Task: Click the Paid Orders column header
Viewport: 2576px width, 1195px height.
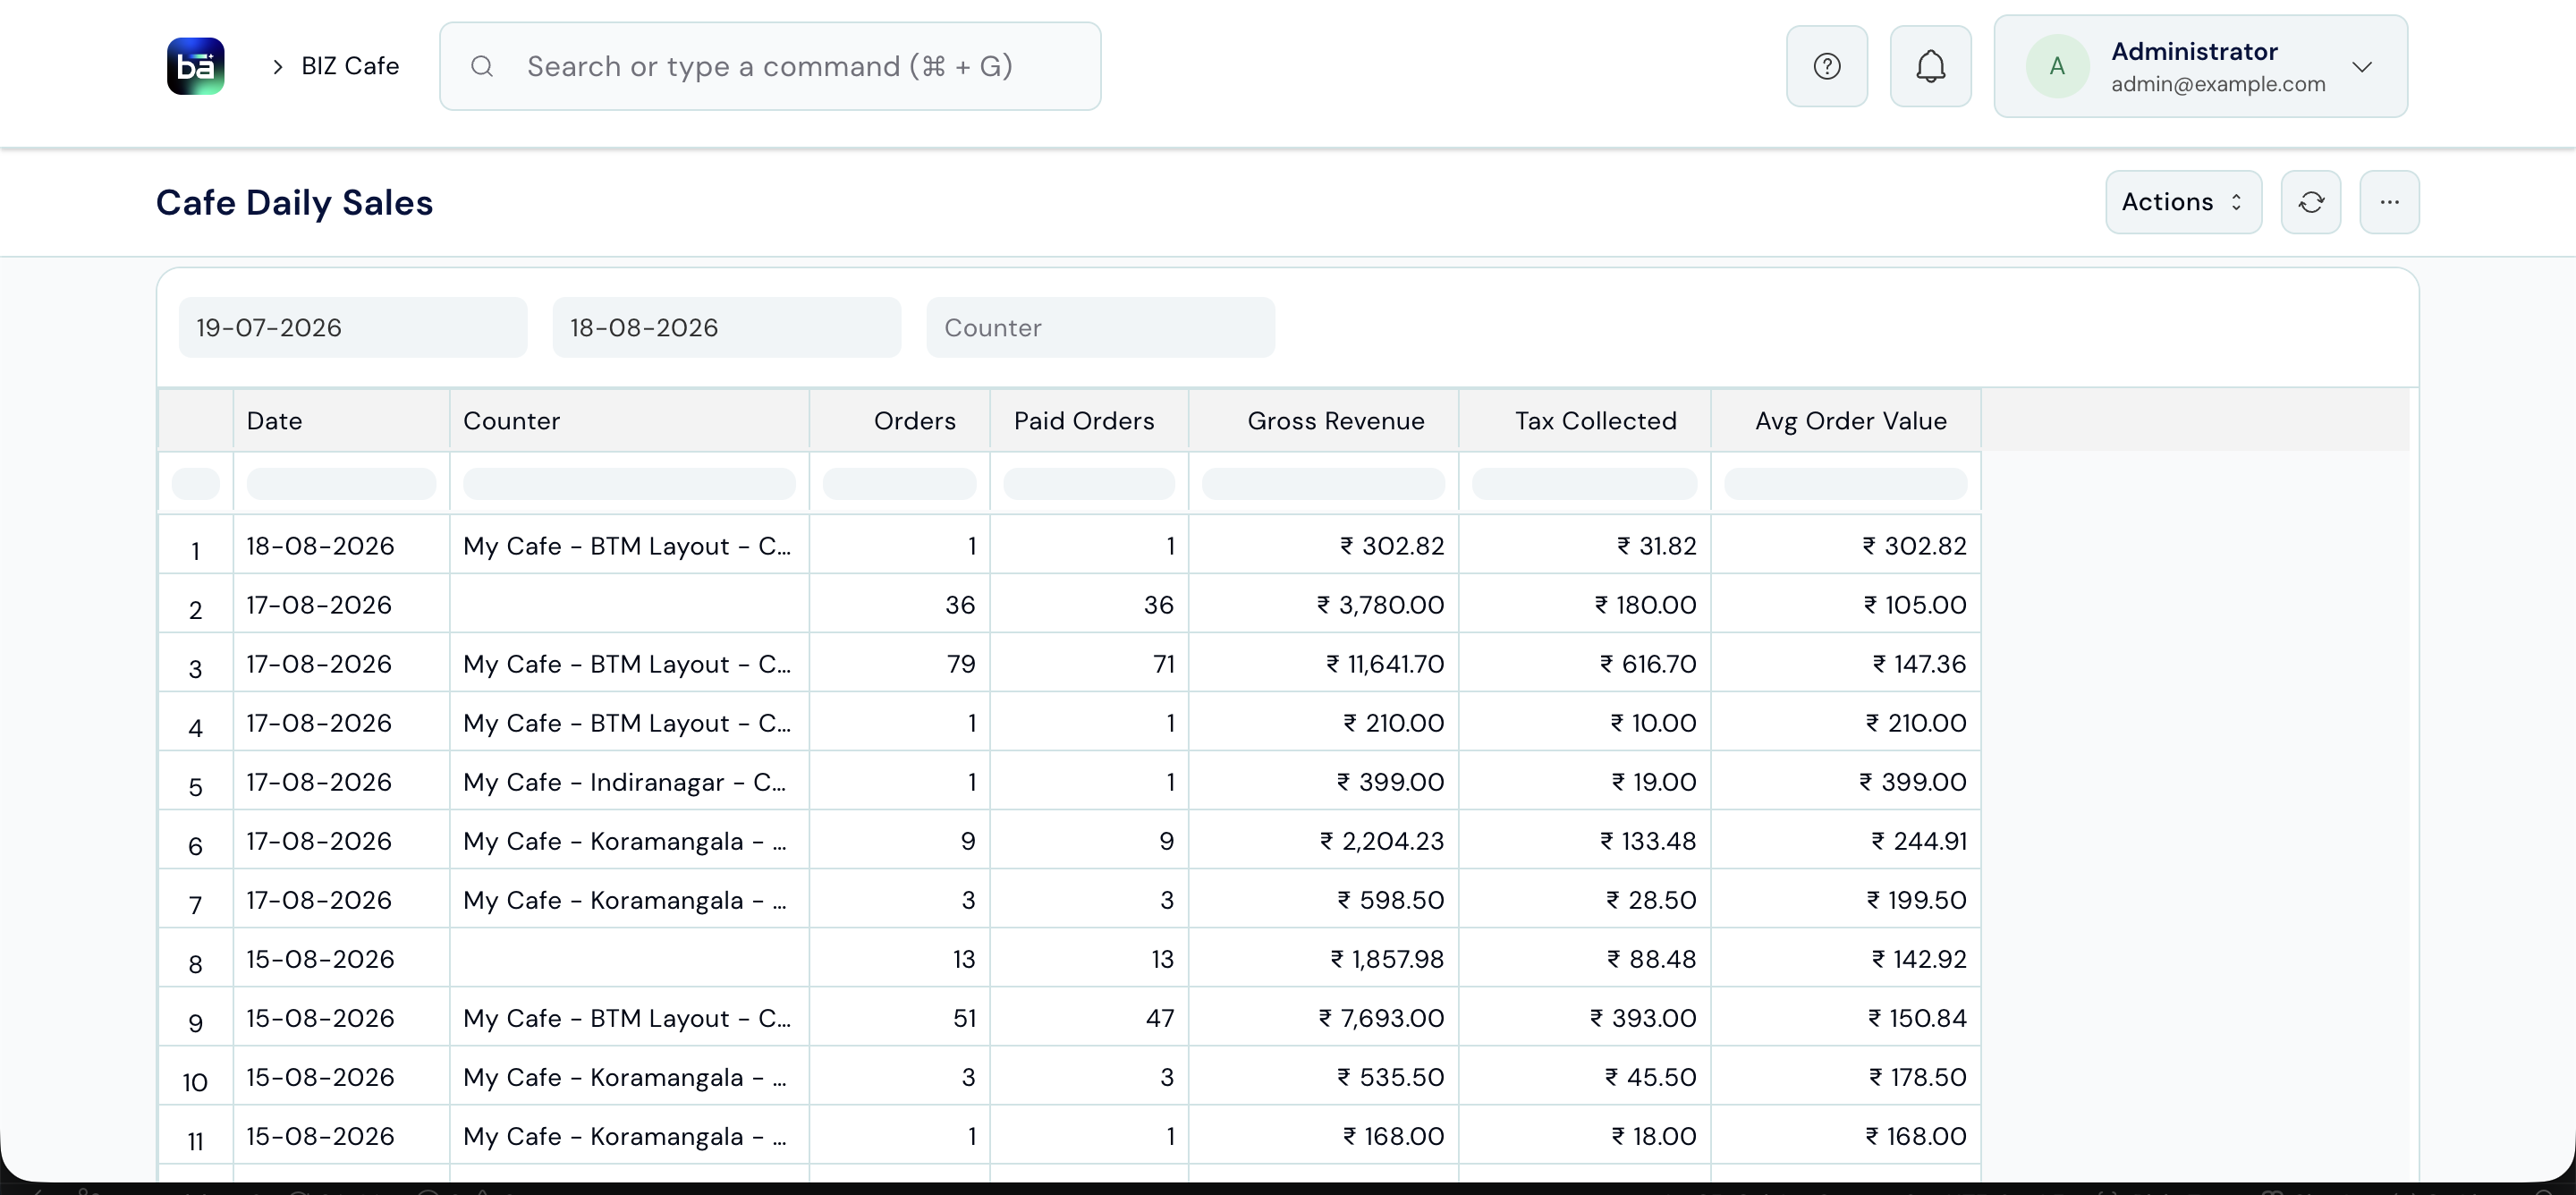Action: pyautogui.click(x=1089, y=421)
